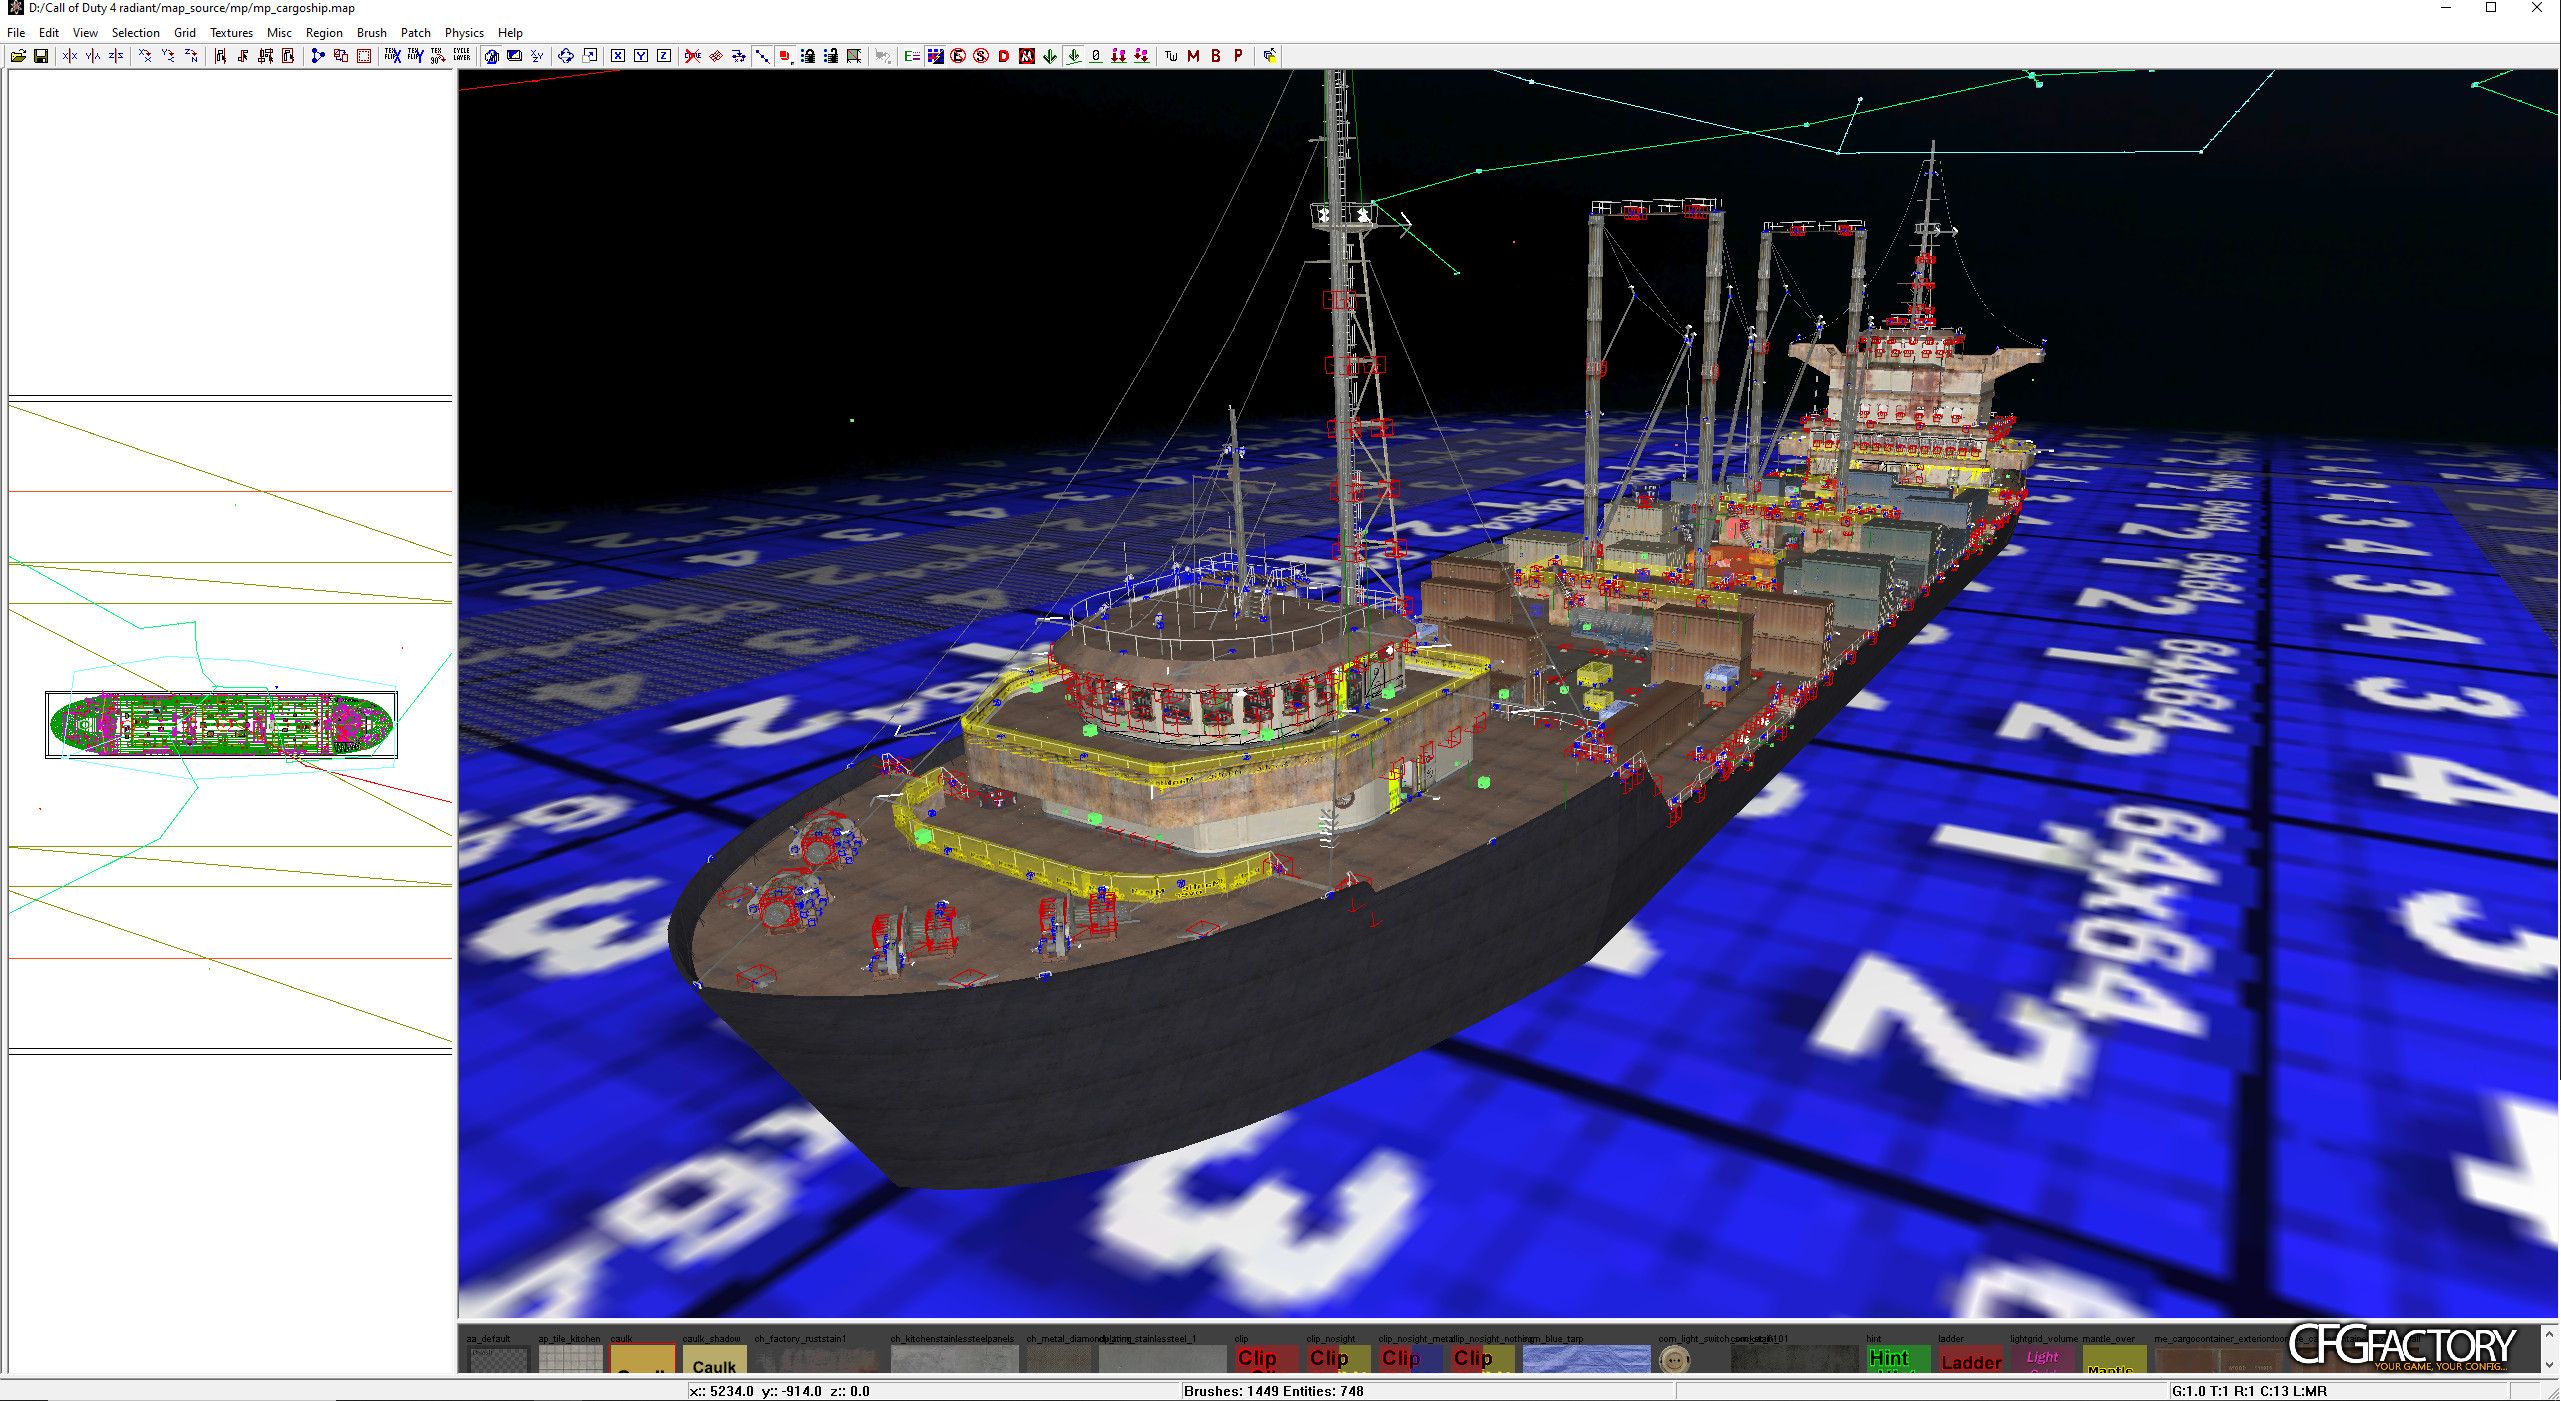Toggle the dark red M toolbar button

pos(1194,56)
